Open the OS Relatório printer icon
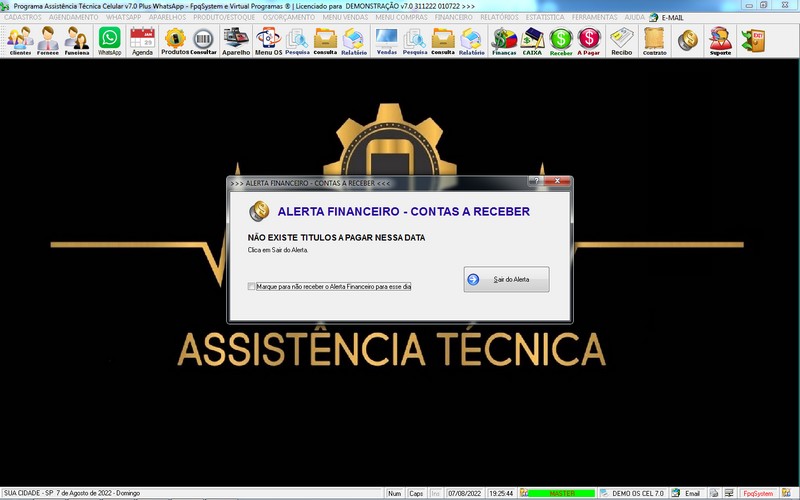The image size is (800, 500). point(354,41)
